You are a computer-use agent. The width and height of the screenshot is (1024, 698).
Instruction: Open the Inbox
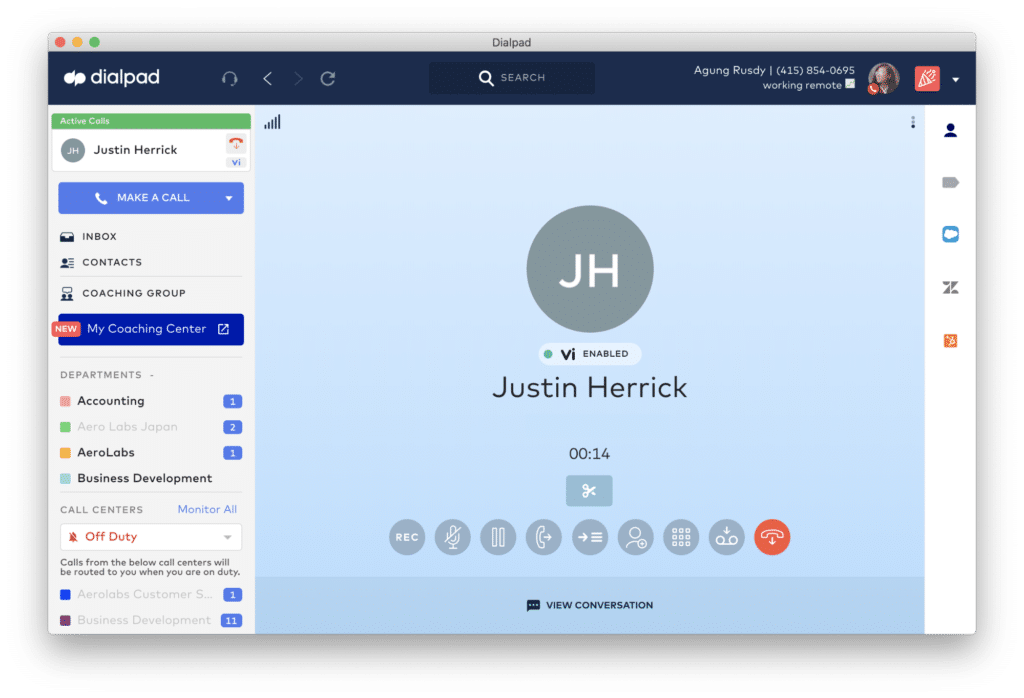pyautogui.click(x=99, y=237)
